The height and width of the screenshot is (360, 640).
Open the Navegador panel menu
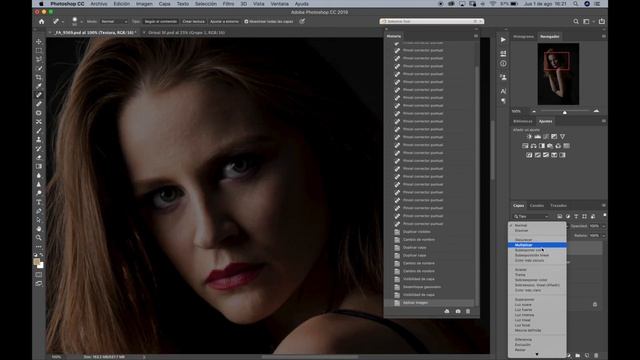[x=604, y=36]
